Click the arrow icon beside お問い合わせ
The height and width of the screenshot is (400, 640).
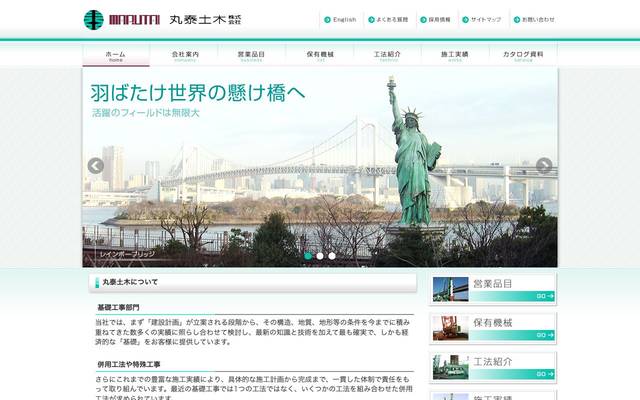(517, 20)
